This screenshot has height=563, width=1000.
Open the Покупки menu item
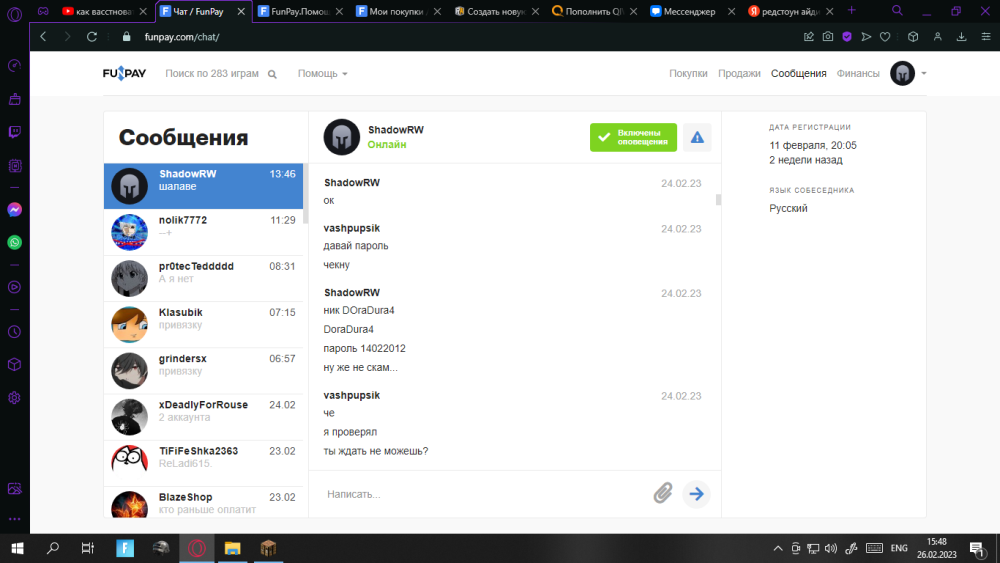(688, 73)
